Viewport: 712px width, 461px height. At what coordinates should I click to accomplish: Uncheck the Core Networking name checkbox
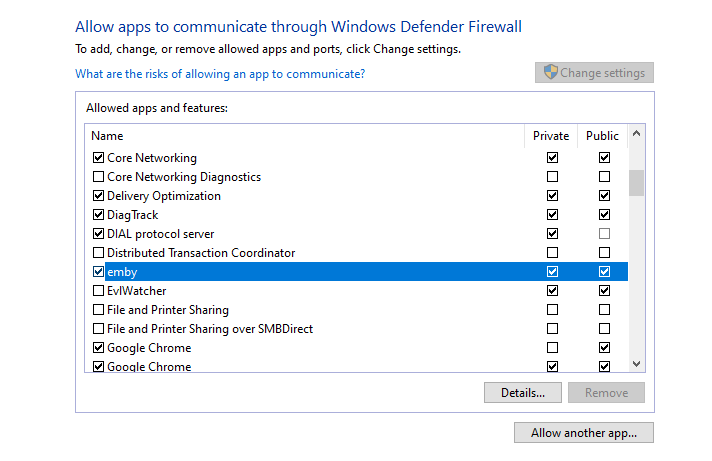pos(98,158)
